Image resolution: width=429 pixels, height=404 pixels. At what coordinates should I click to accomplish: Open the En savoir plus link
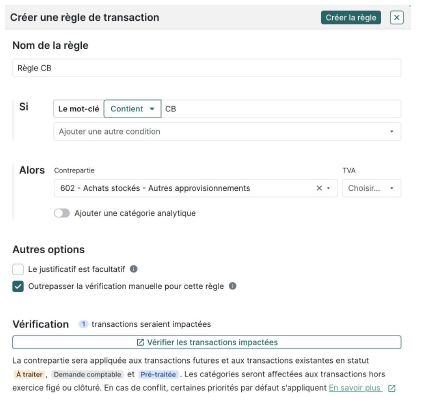click(355, 388)
